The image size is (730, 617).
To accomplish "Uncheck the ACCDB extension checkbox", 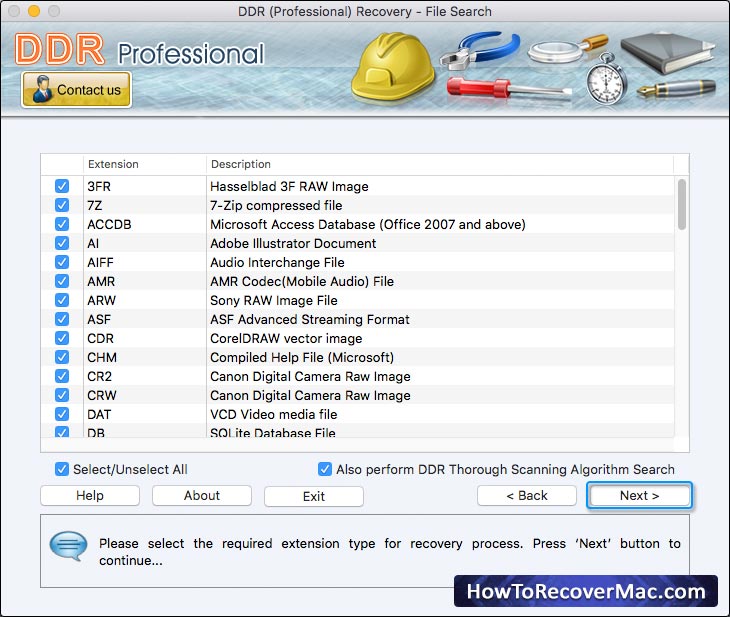I will pyautogui.click(x=62, y=224).
